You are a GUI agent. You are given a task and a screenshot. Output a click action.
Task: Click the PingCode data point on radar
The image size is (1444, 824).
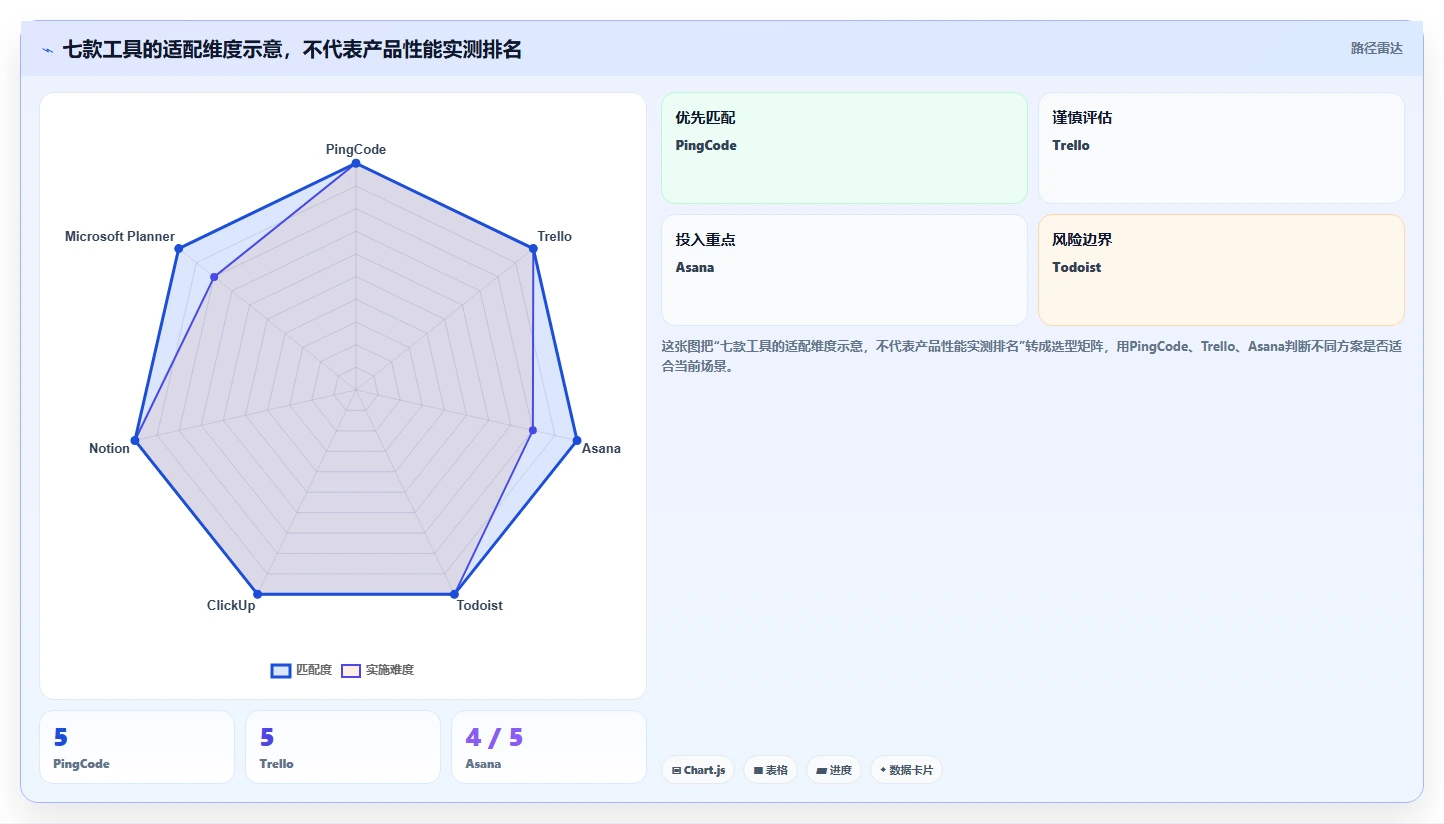tap(356, 164)
